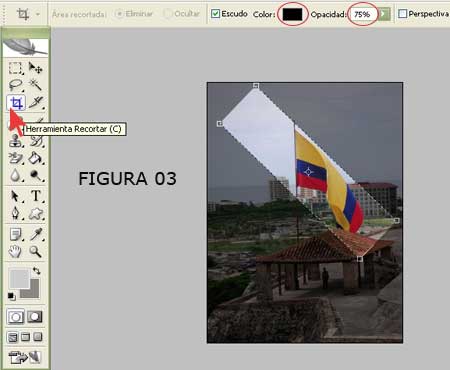Select the Zoom tool
This screenshot has height=370, width=450.
(35, 251)
